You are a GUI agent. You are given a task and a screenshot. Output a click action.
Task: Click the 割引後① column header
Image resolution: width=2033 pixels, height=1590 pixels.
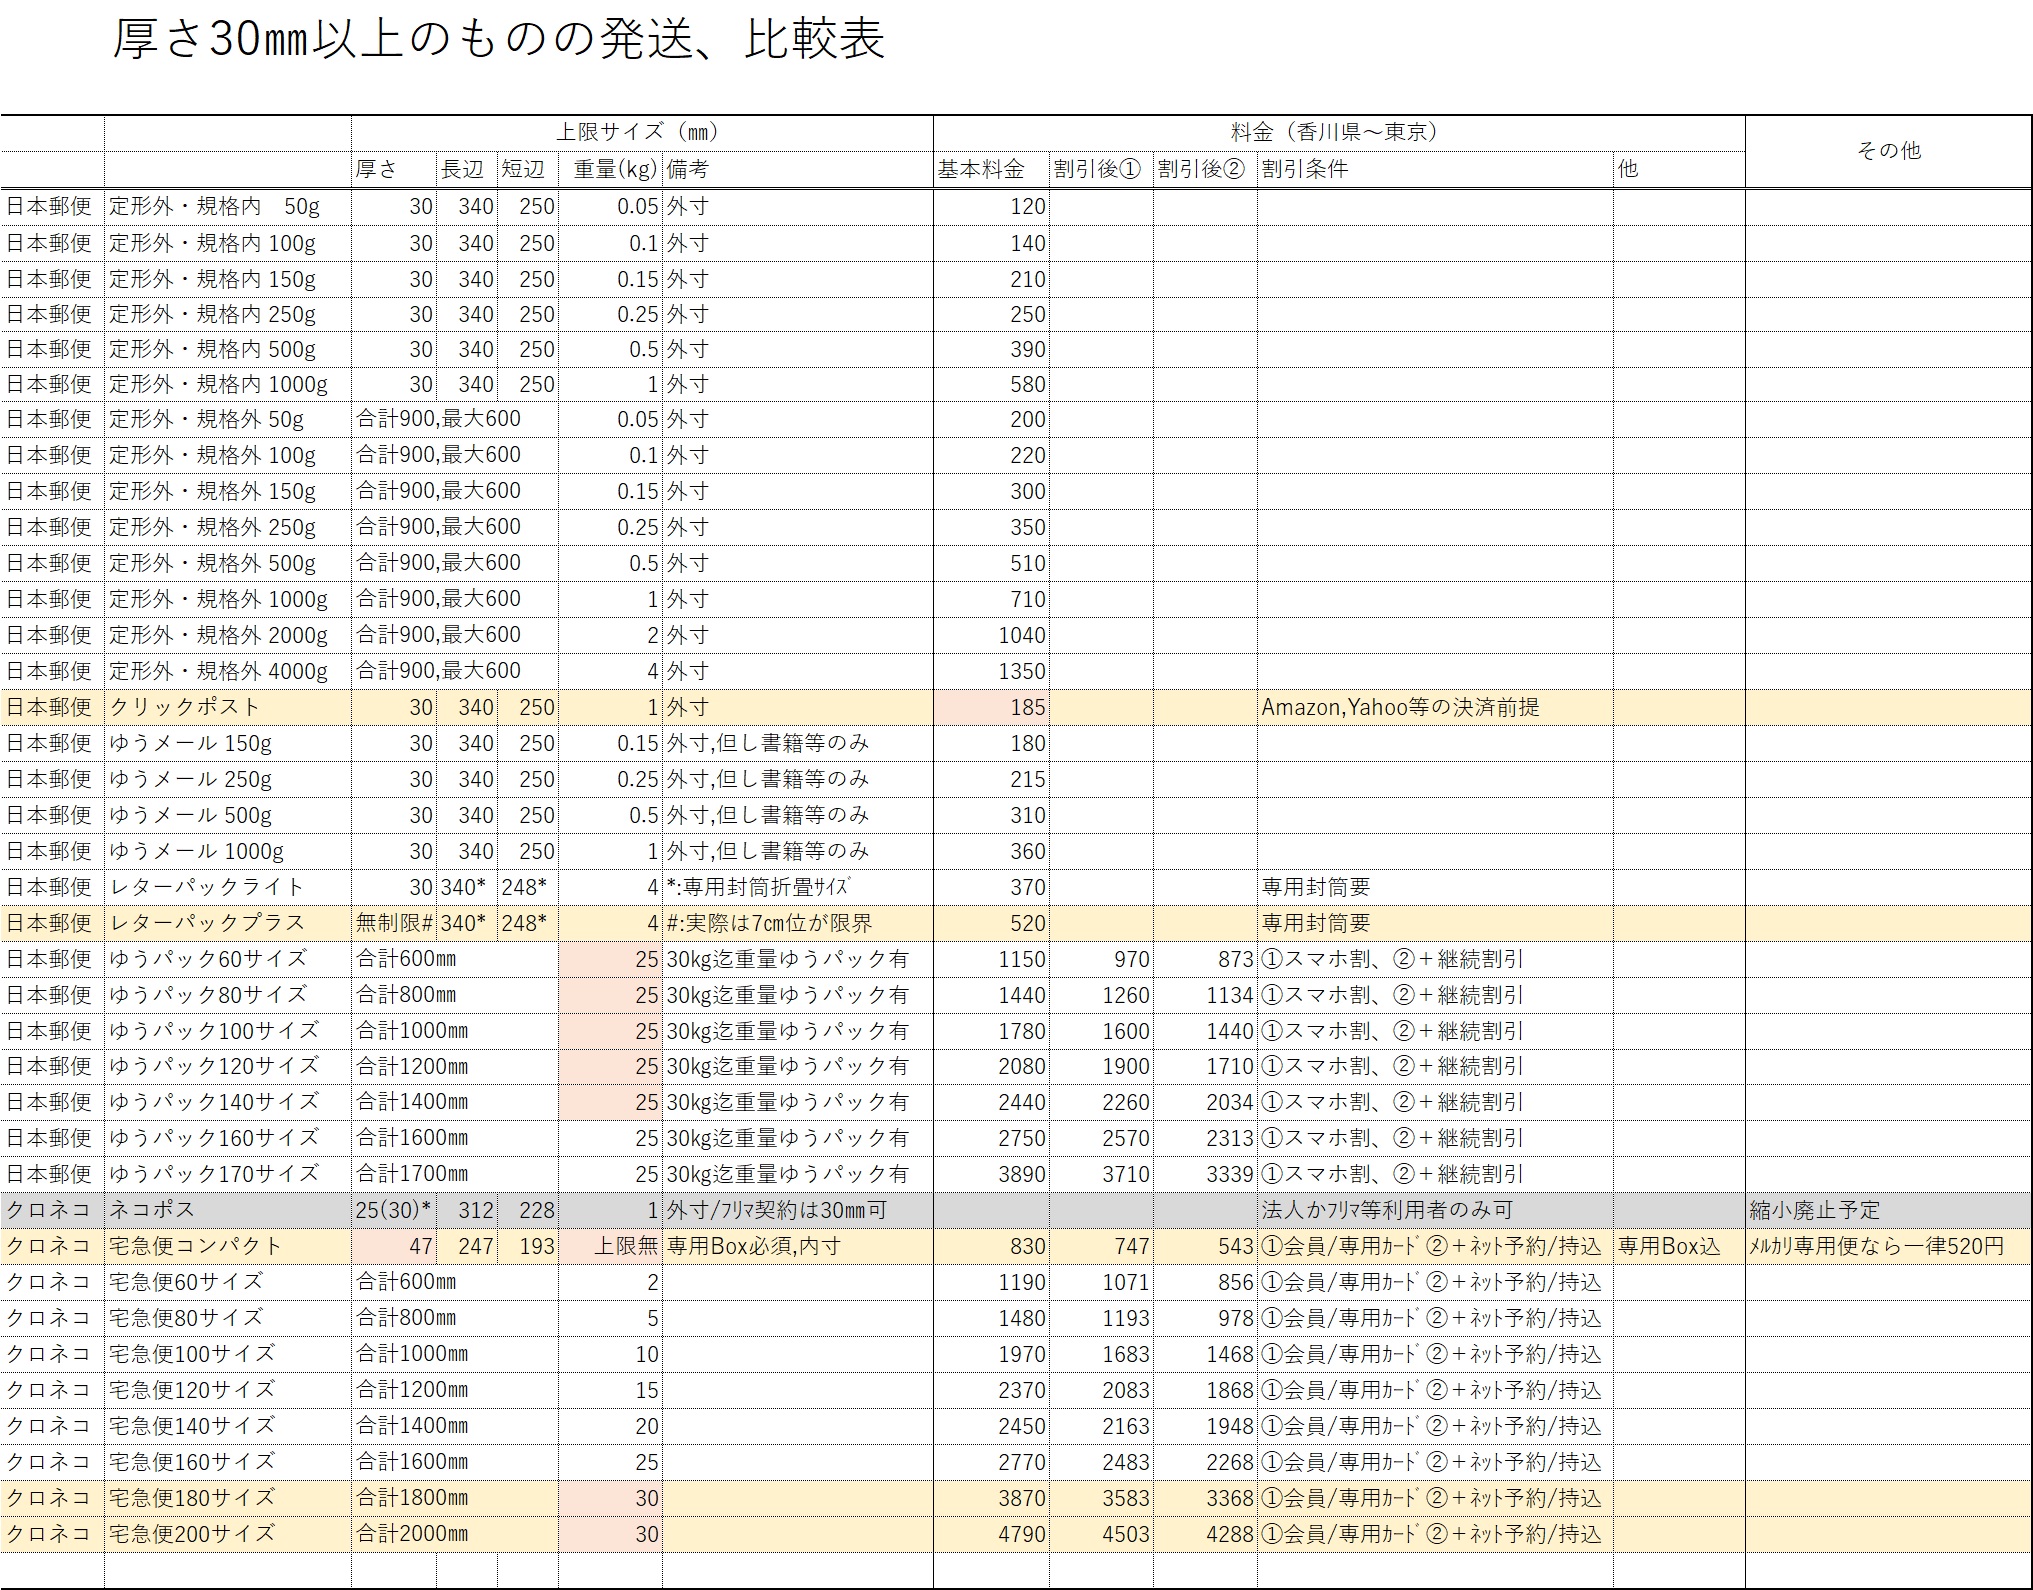(1098, 169)
